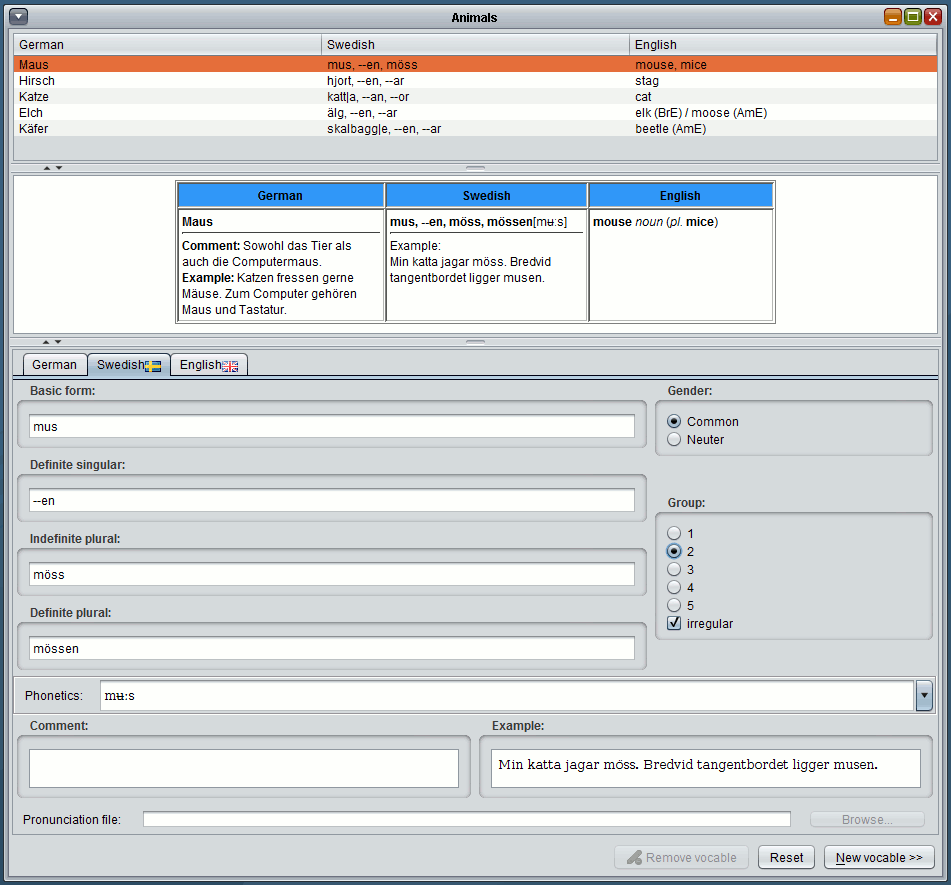Viewport: 951px width, 885px height.
Task: Click the down arrow on the lower split divider
Action: pos(58,342)
